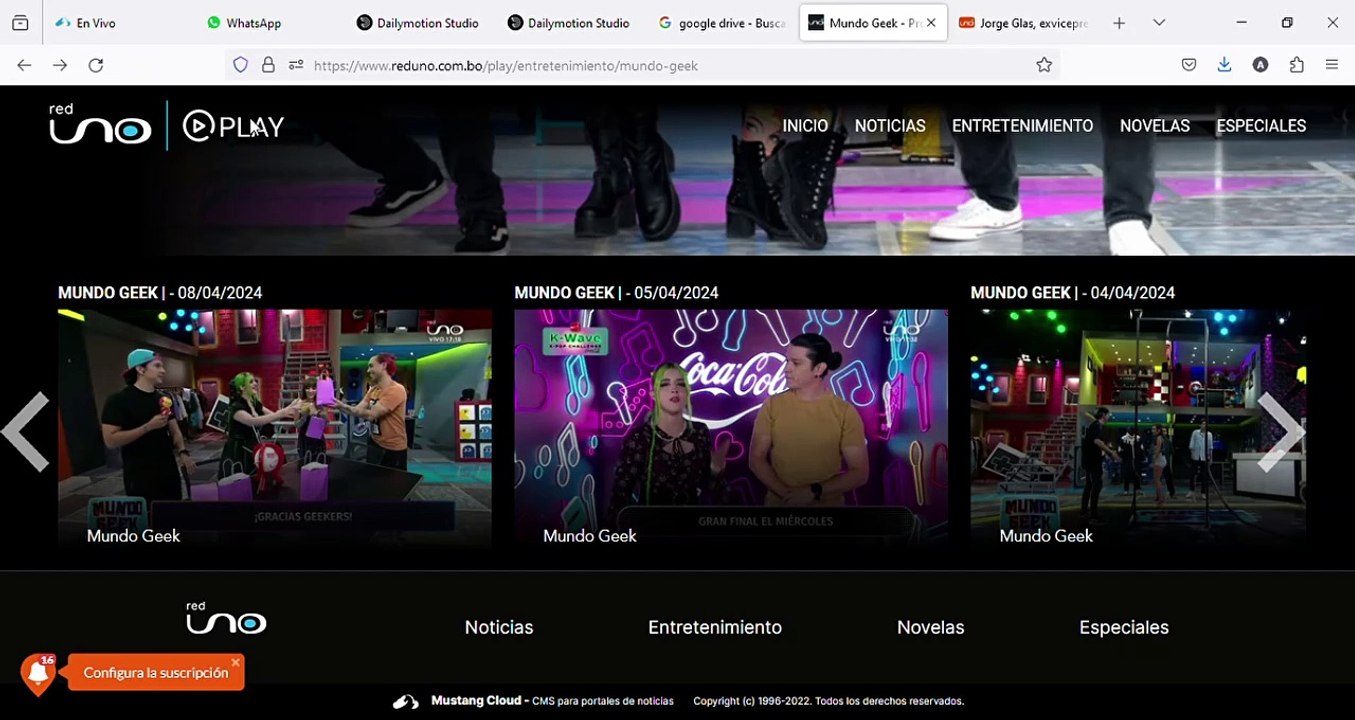Show site security padlock info
This screenshot has height=720, width=1355.
click(268, 65)
